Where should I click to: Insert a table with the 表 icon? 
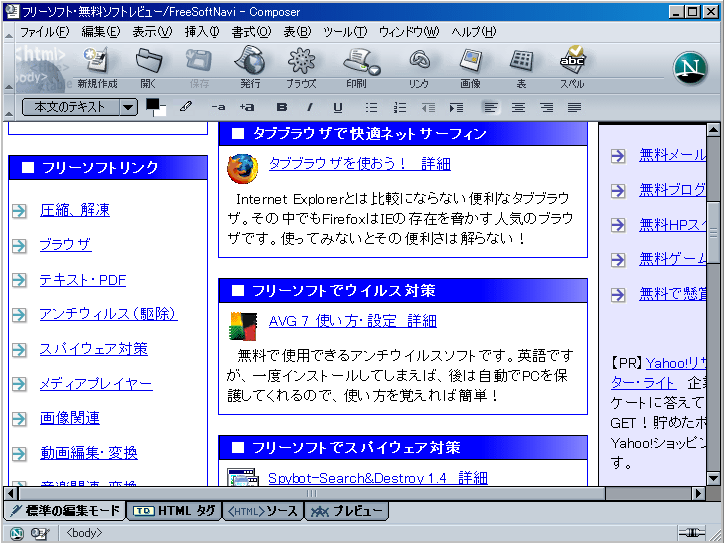[521, 67]
